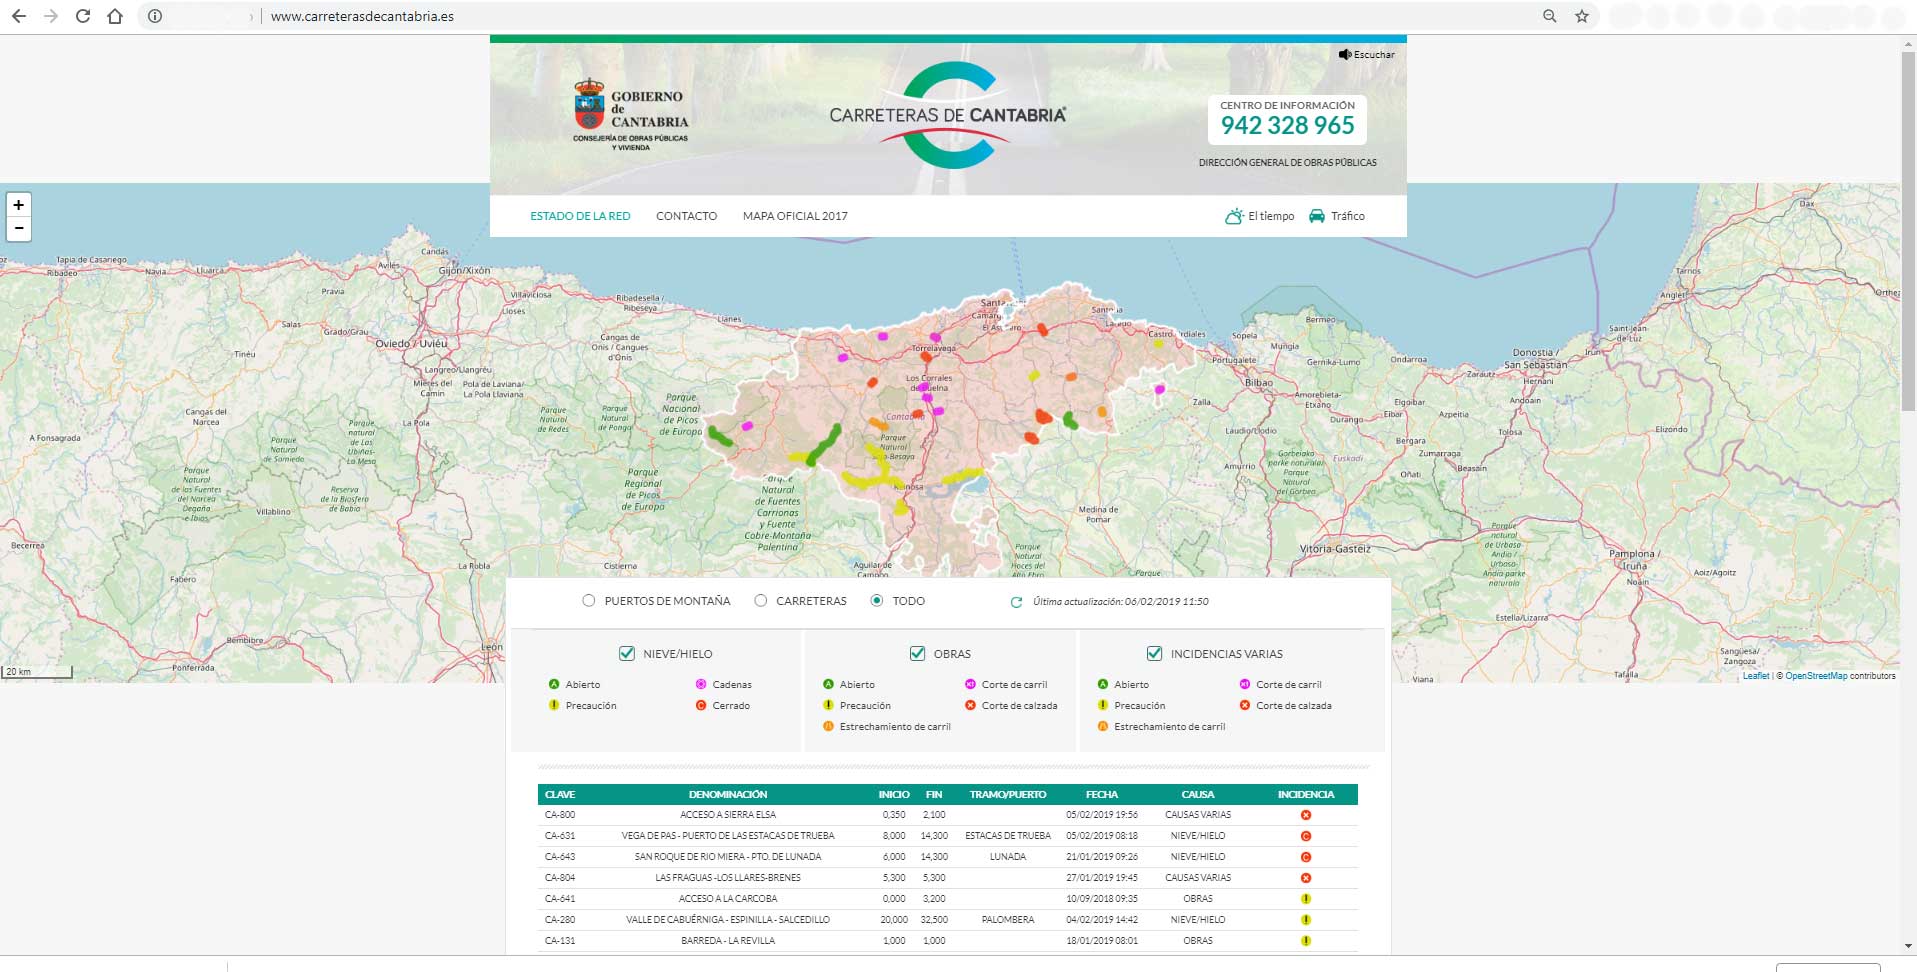The image size is (1917, 972).
Task: Go to browser home page
Action: (x=115, y=16)
